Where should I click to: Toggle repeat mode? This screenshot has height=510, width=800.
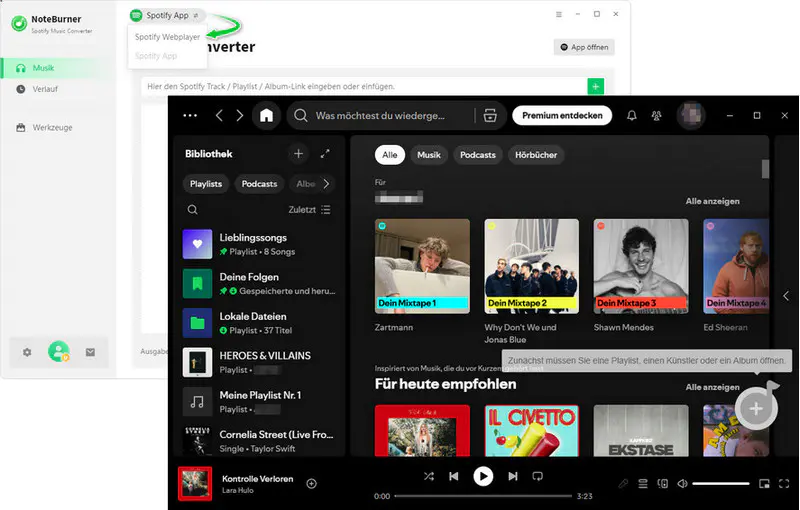537,476
